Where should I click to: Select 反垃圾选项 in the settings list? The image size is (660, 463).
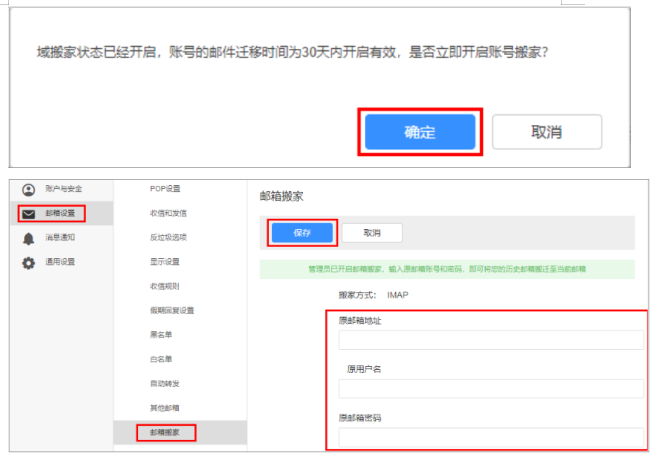168,237
